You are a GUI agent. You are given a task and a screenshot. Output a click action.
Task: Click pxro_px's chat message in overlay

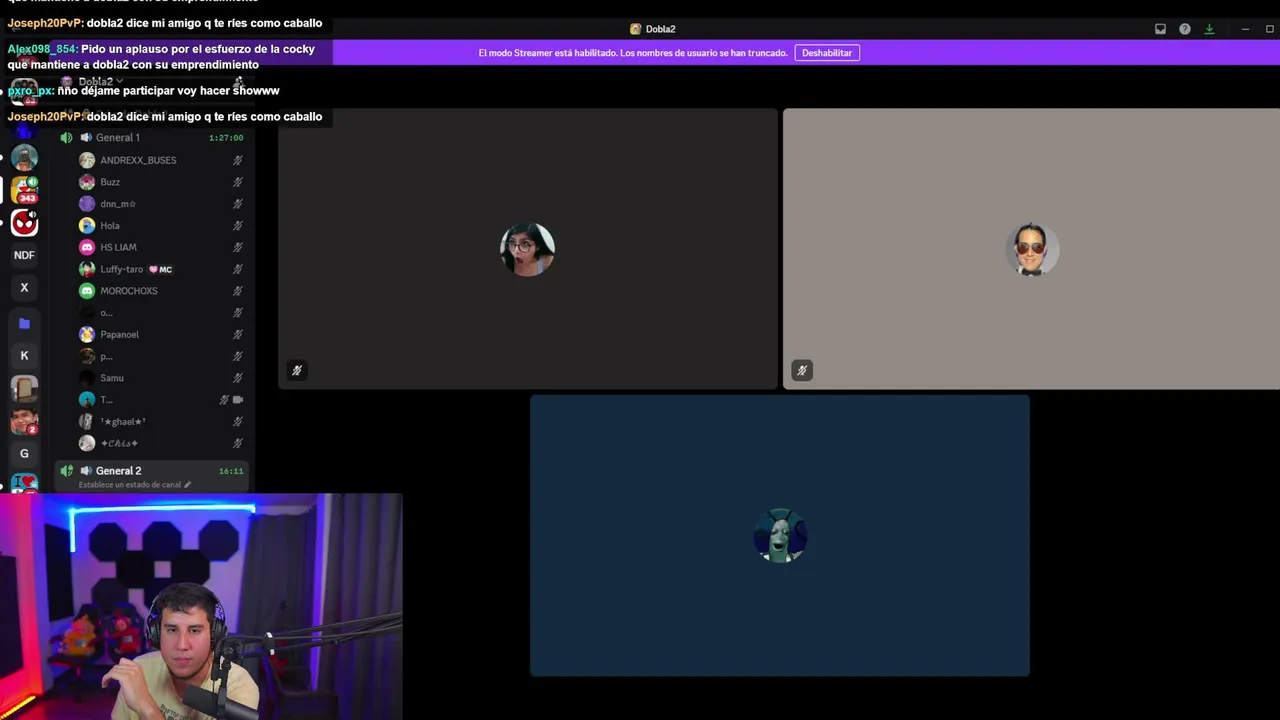[x=143, y=91]
